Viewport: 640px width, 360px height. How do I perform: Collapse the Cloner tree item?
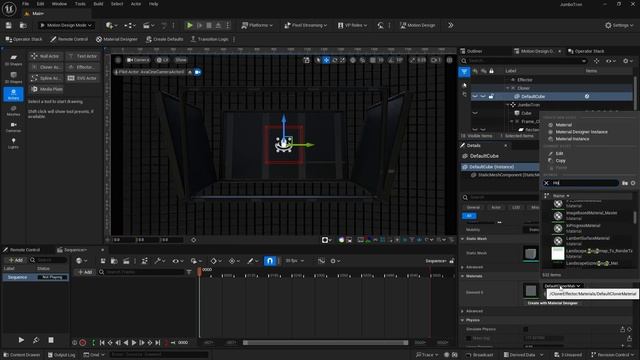[x=508, y=88]
